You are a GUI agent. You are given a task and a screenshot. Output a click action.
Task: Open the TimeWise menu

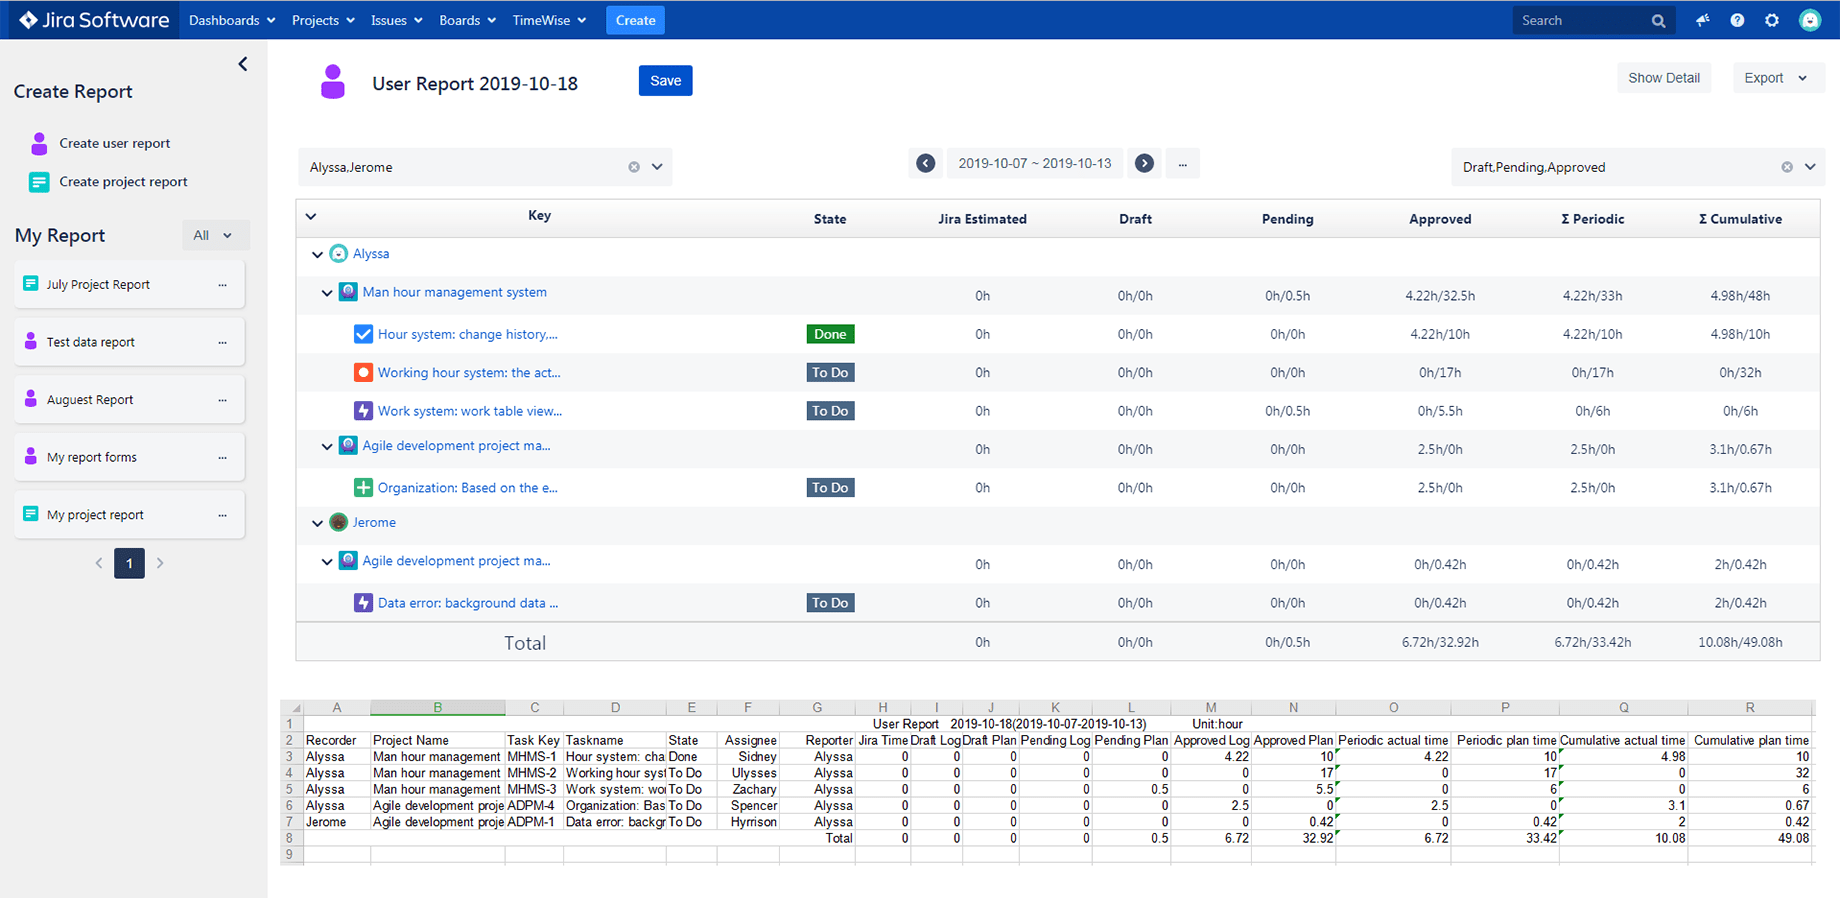click(549, 20)
